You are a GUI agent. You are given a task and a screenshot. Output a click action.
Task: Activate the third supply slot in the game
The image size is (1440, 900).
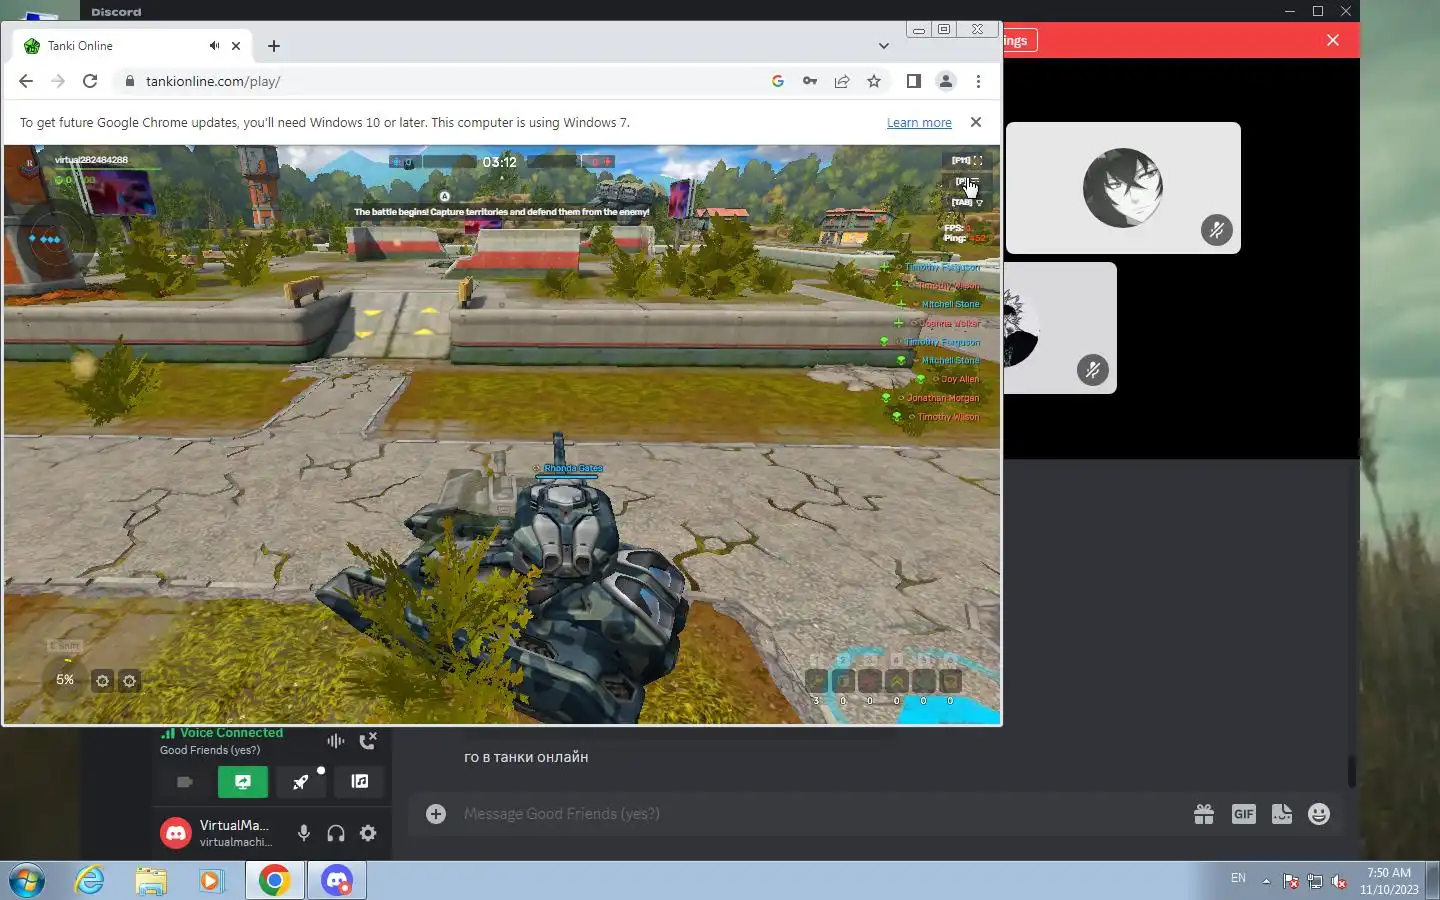[870, 681]
